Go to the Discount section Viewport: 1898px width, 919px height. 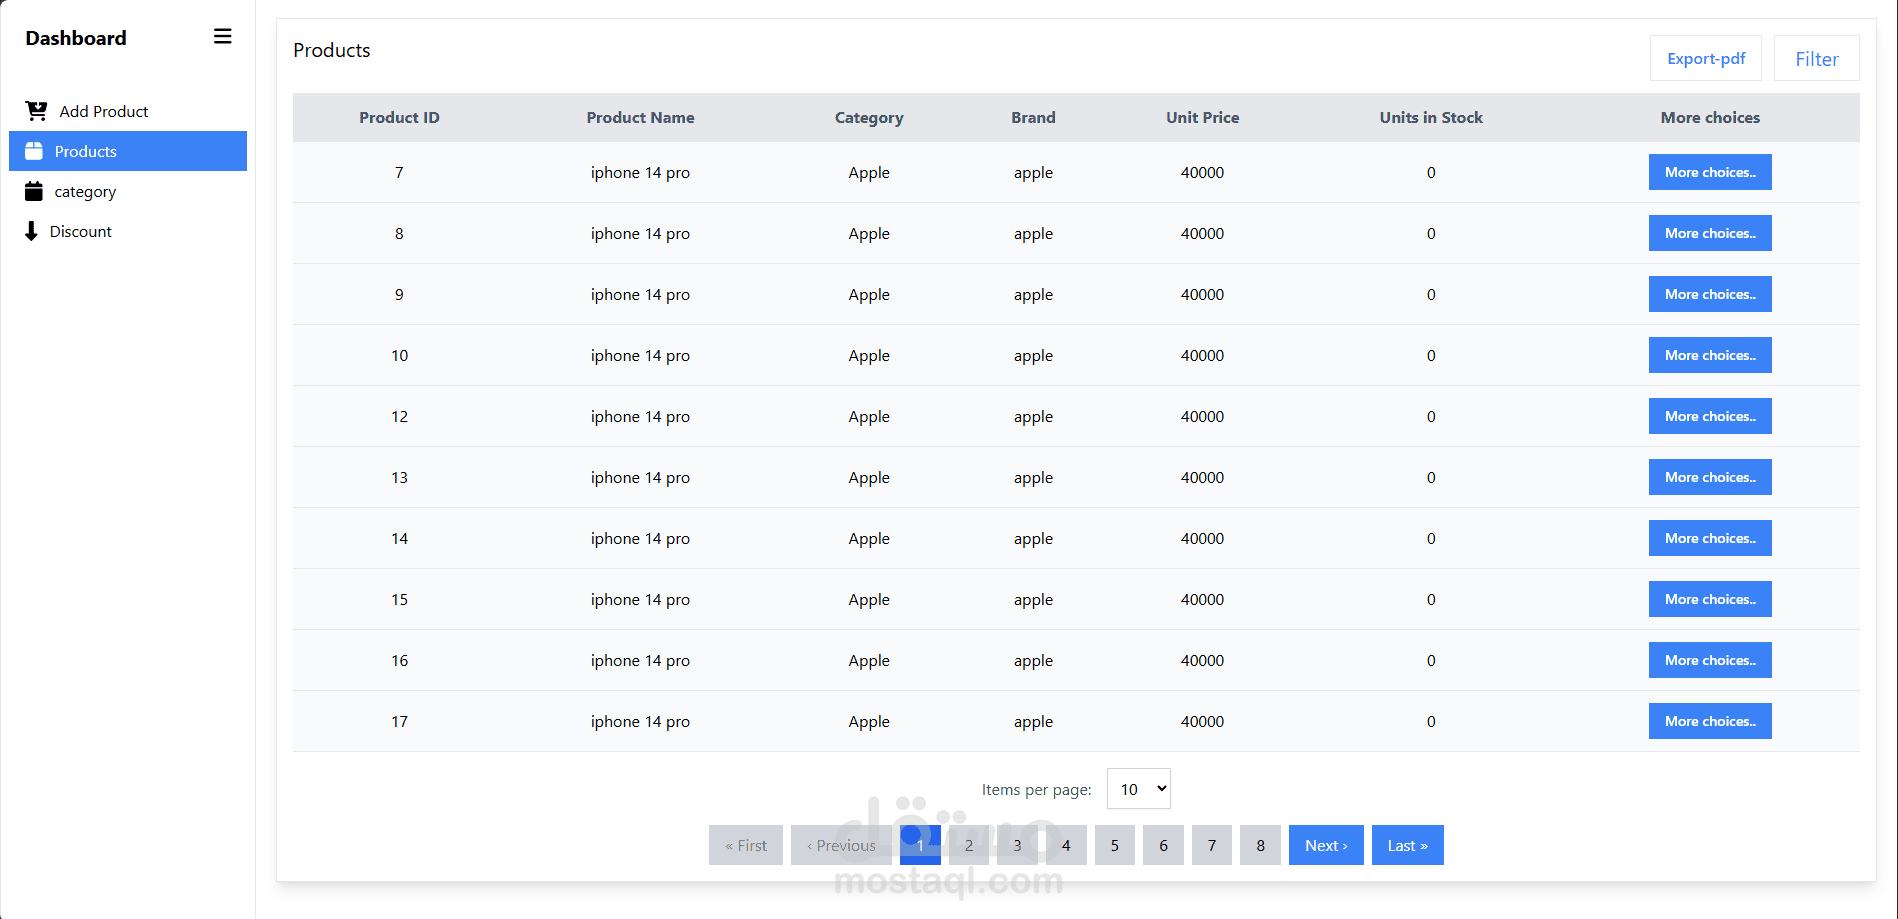point(128,231)
